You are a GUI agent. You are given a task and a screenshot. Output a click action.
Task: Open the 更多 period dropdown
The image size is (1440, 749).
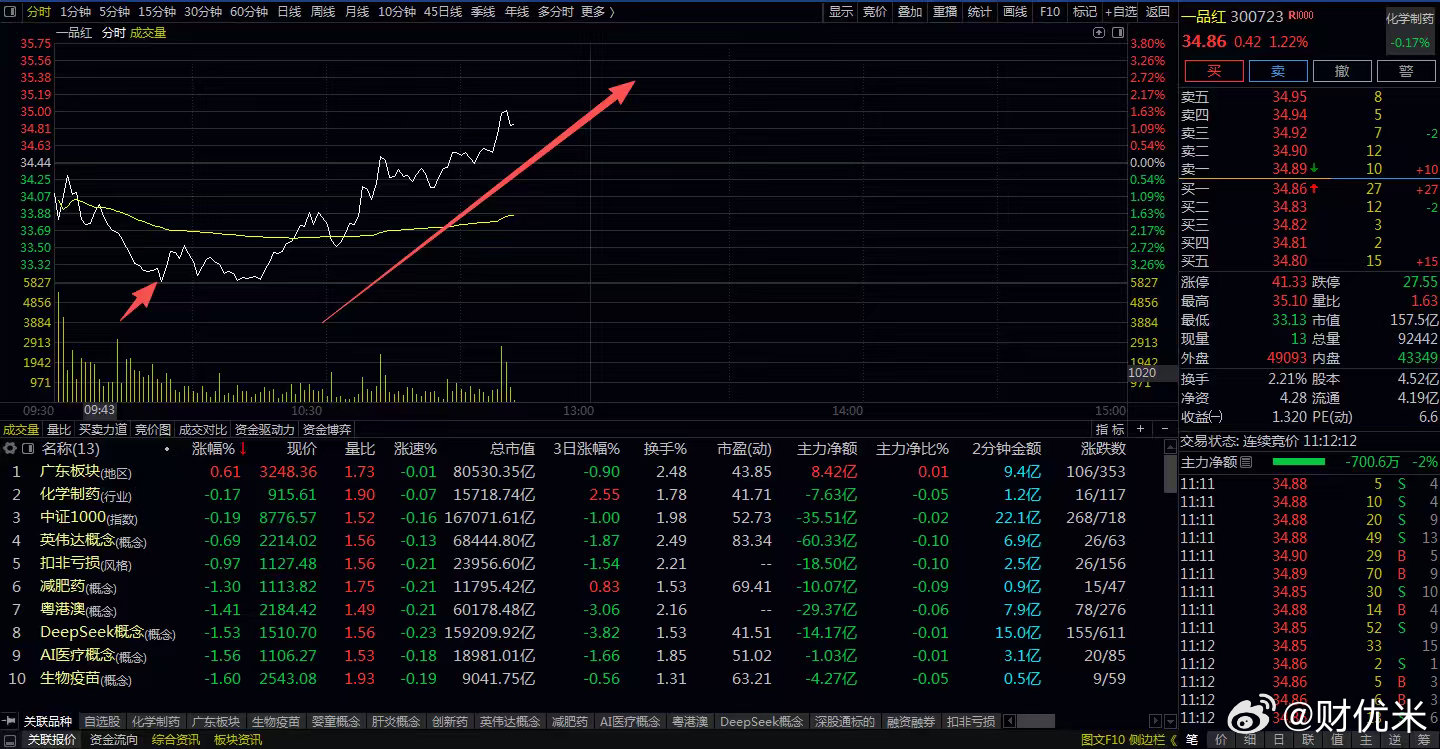click(597, 12)
